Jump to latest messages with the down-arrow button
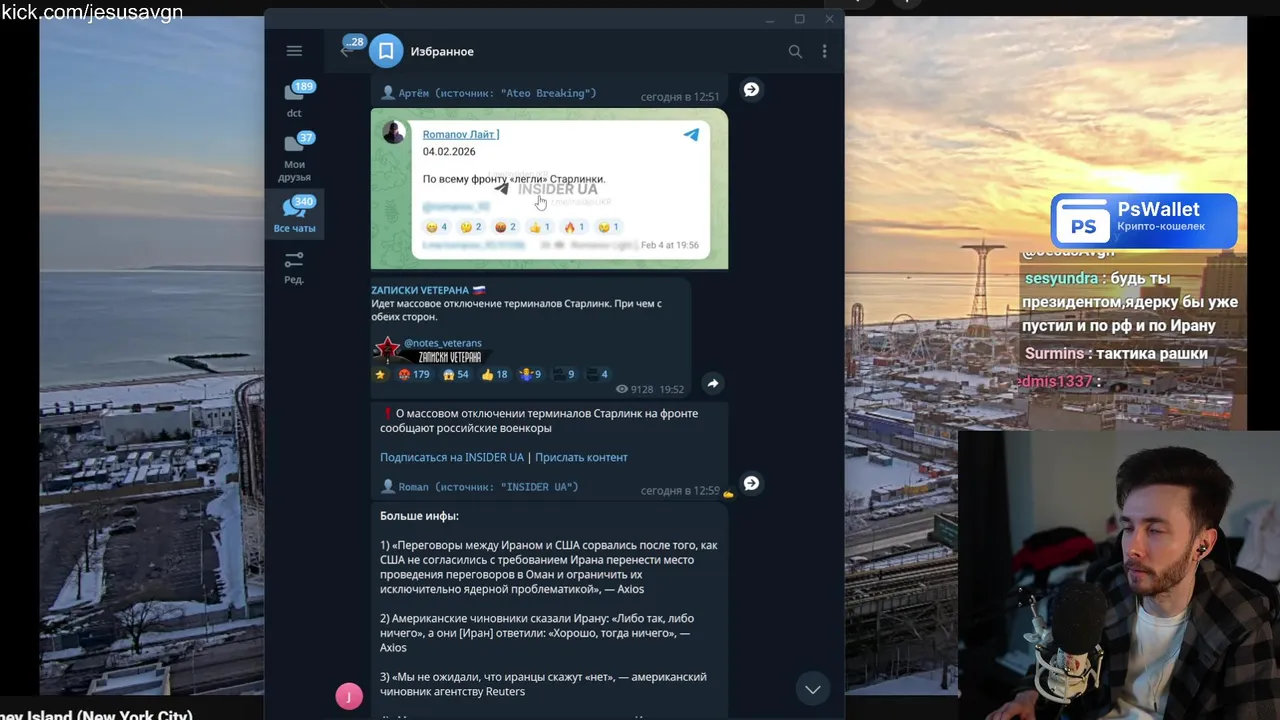The height and width of the screenshot is (720, 1280). pos(813,689)
